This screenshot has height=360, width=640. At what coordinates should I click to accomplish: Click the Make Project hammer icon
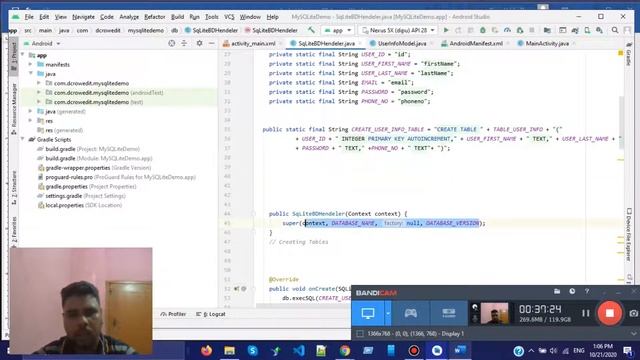pyautogui.click(x=311, y=30)
